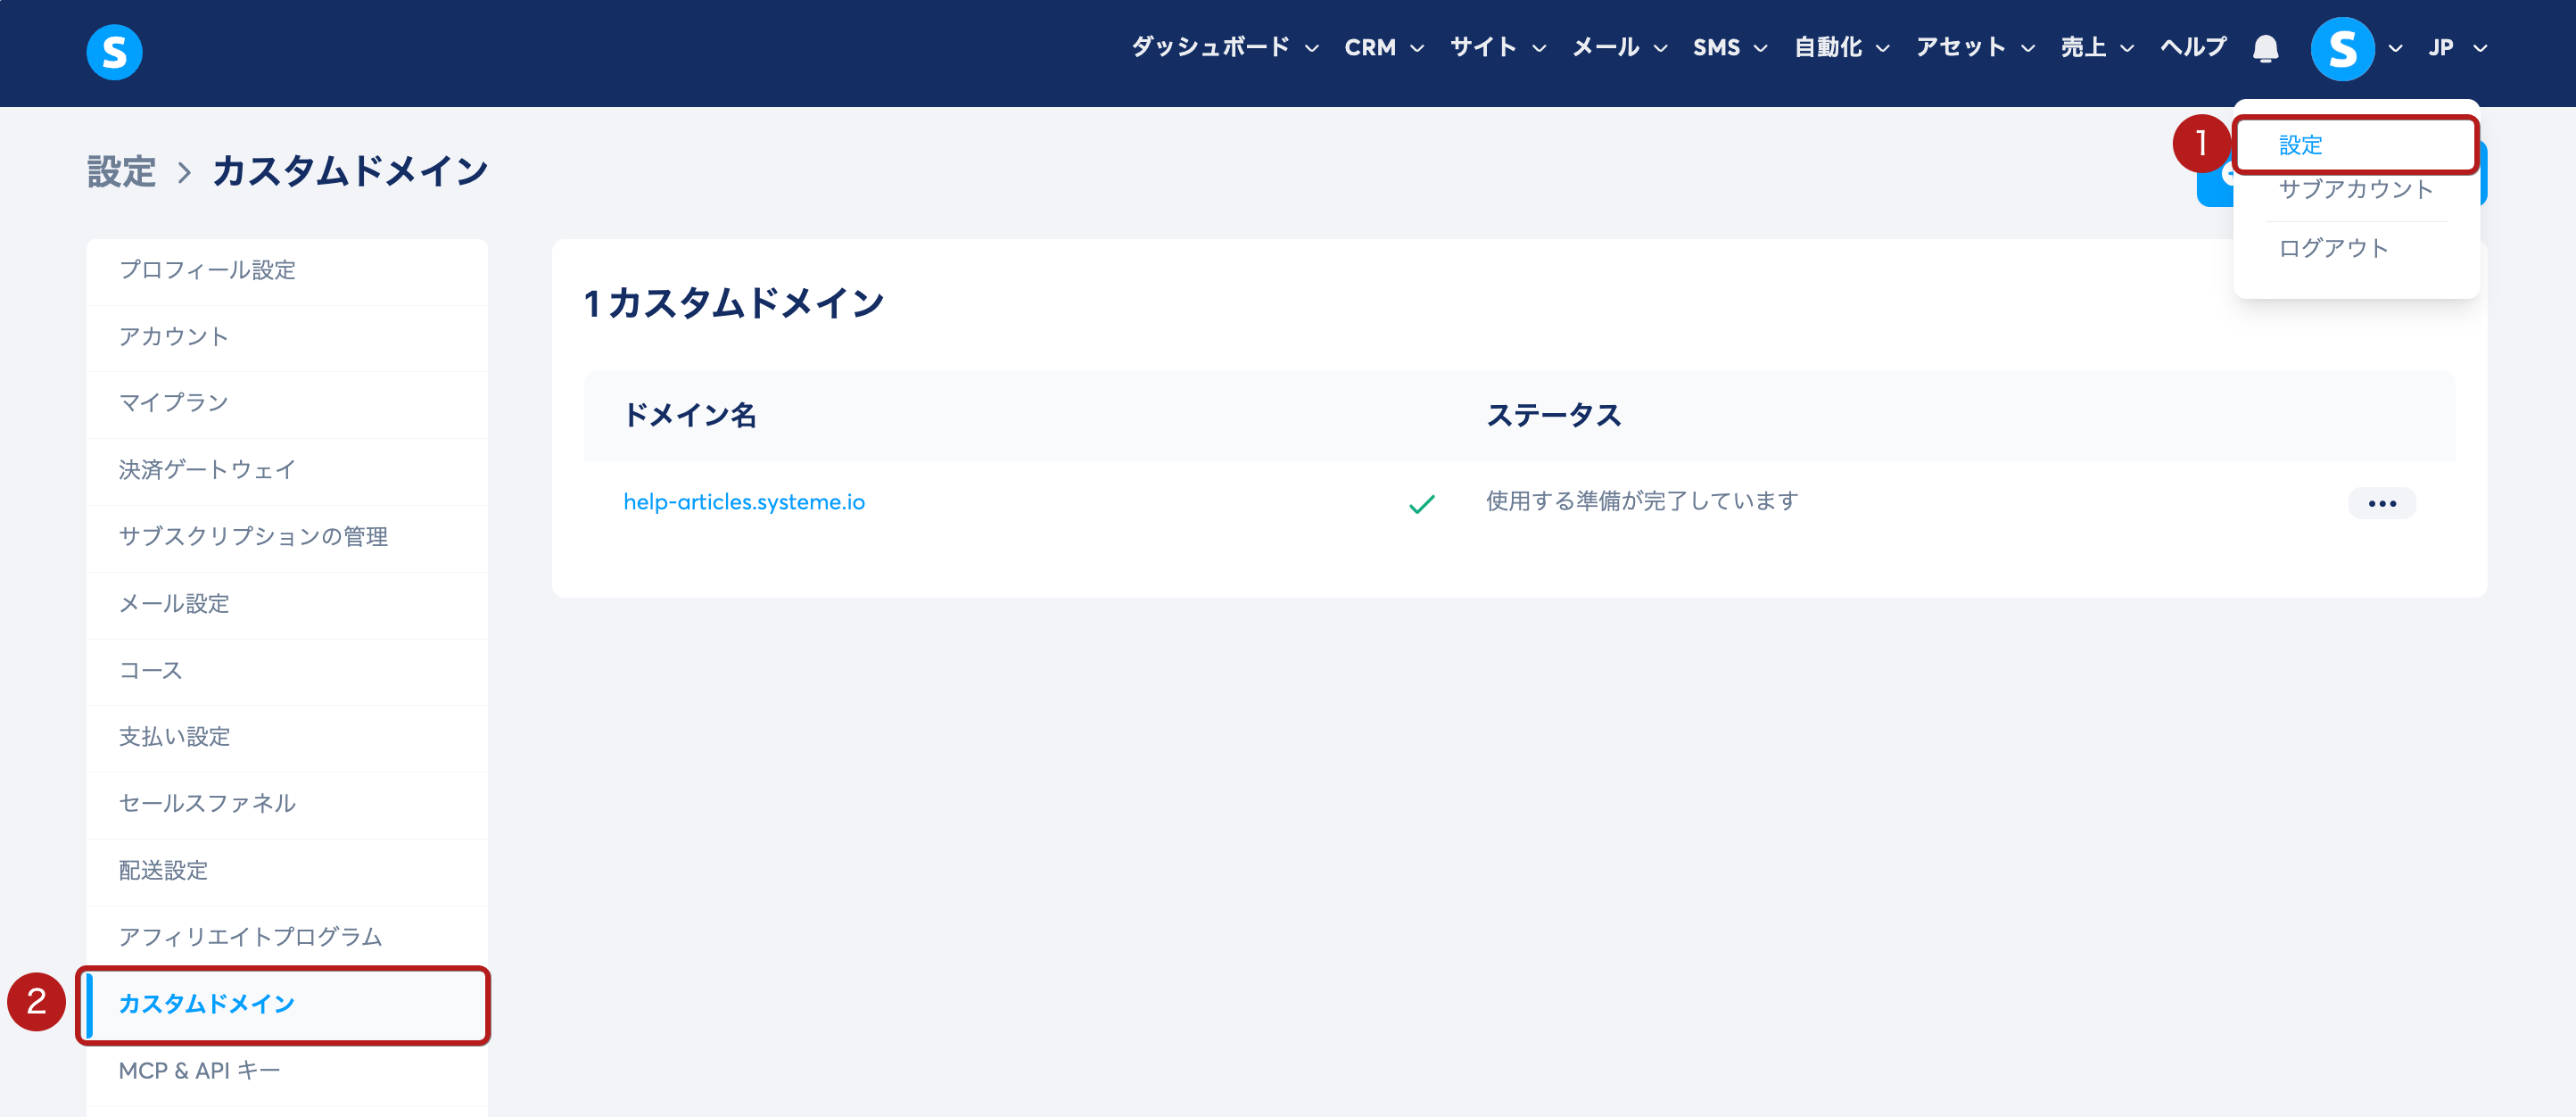Open メール設定 in the sidebar
This screenshot has width=2576, height=1117.
click(287, 604)
